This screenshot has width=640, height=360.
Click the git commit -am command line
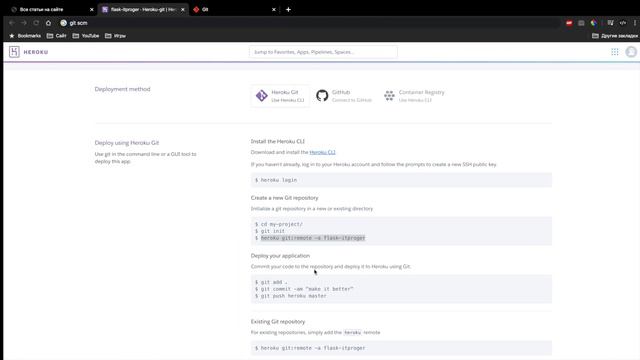click(x=304, y=289)
